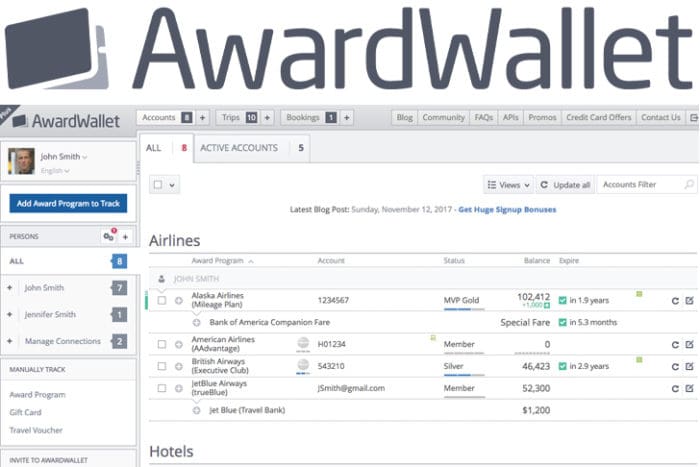
Task: Expand the Bank of America Companion Fare subaccount
Action: point(196,322)
